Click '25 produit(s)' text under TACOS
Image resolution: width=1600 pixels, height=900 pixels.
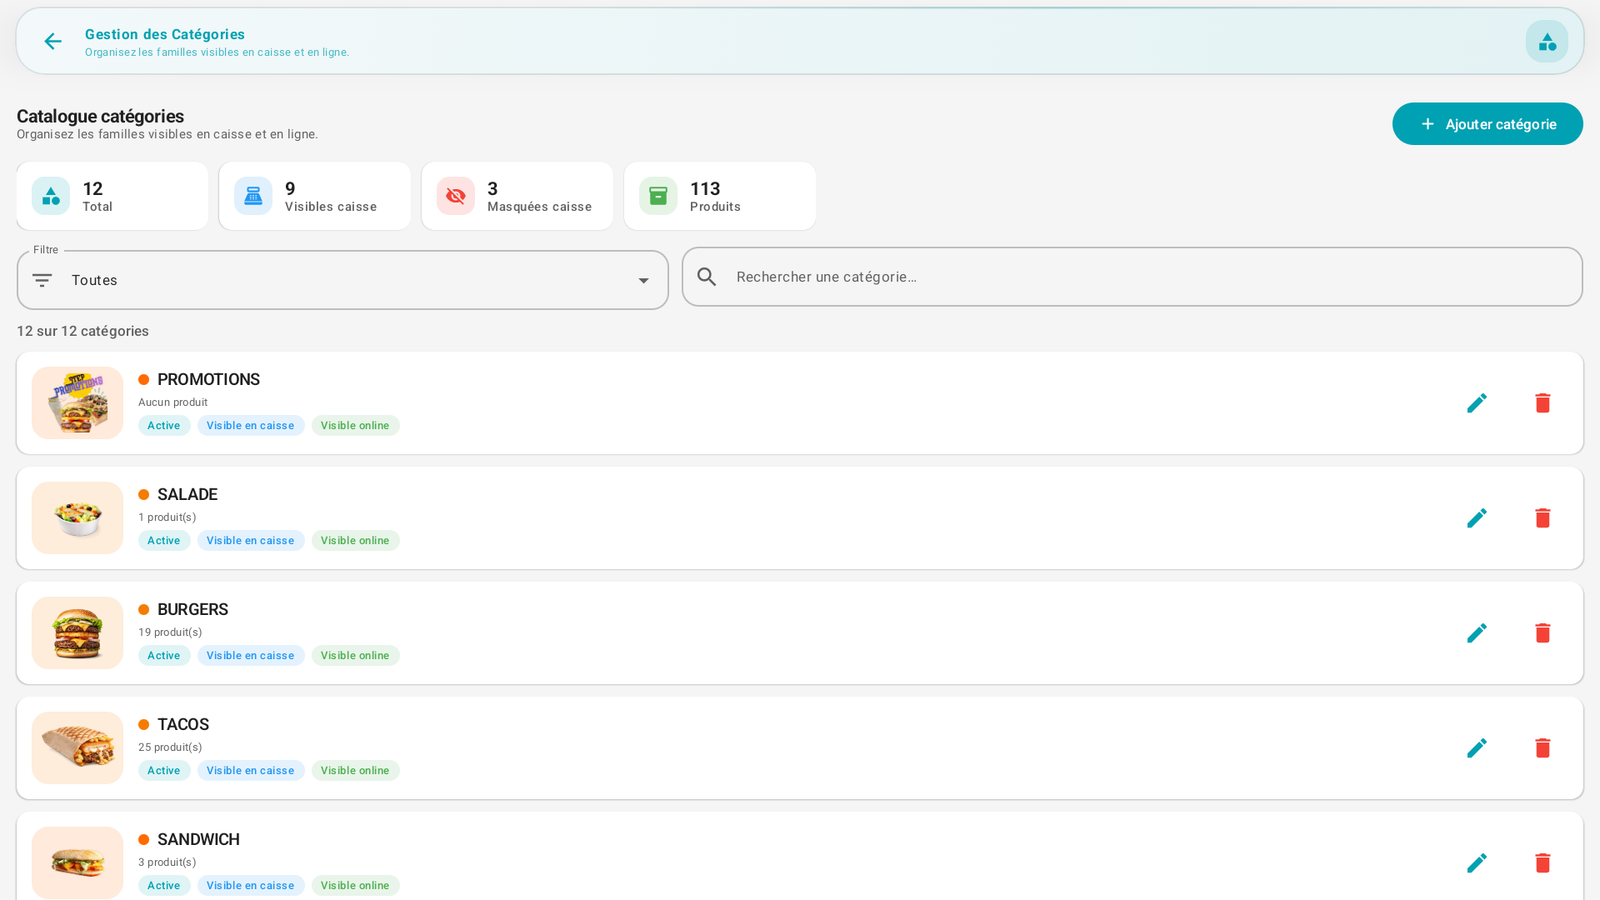170,748
